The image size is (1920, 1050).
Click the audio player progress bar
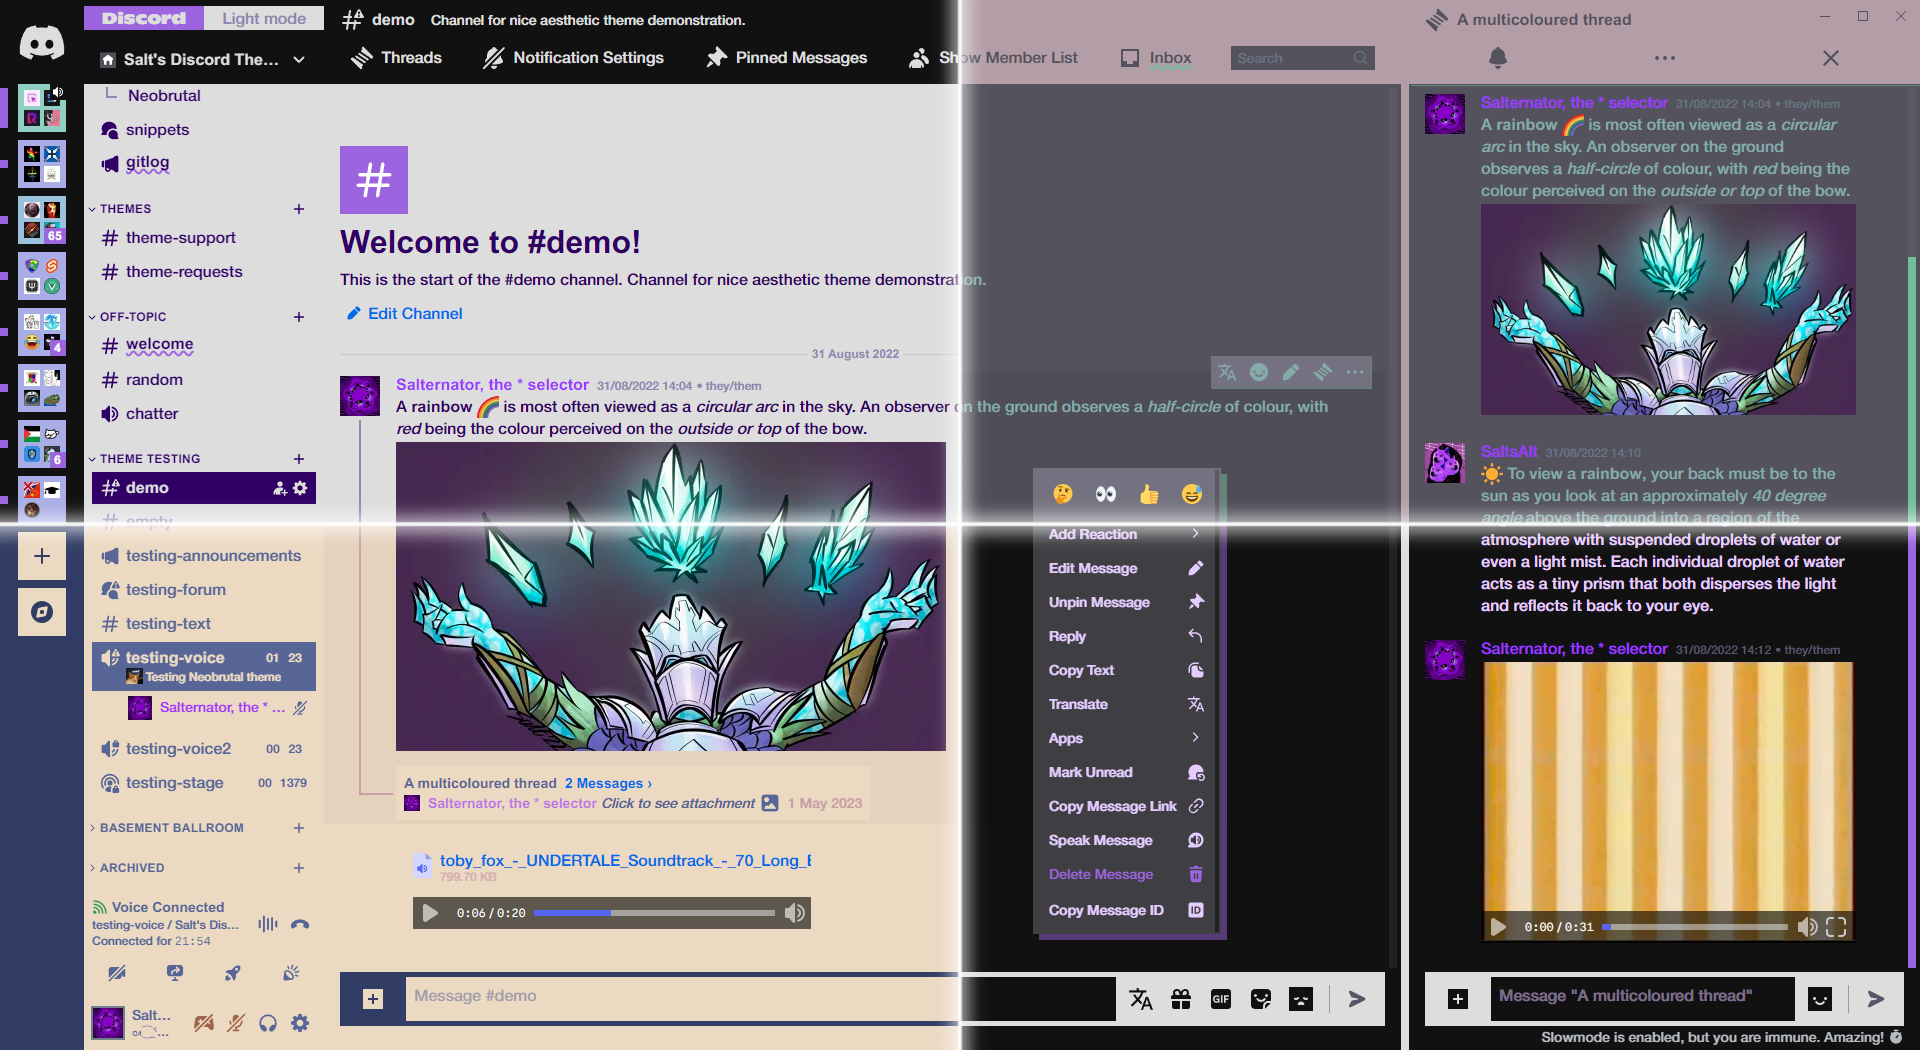654,913
